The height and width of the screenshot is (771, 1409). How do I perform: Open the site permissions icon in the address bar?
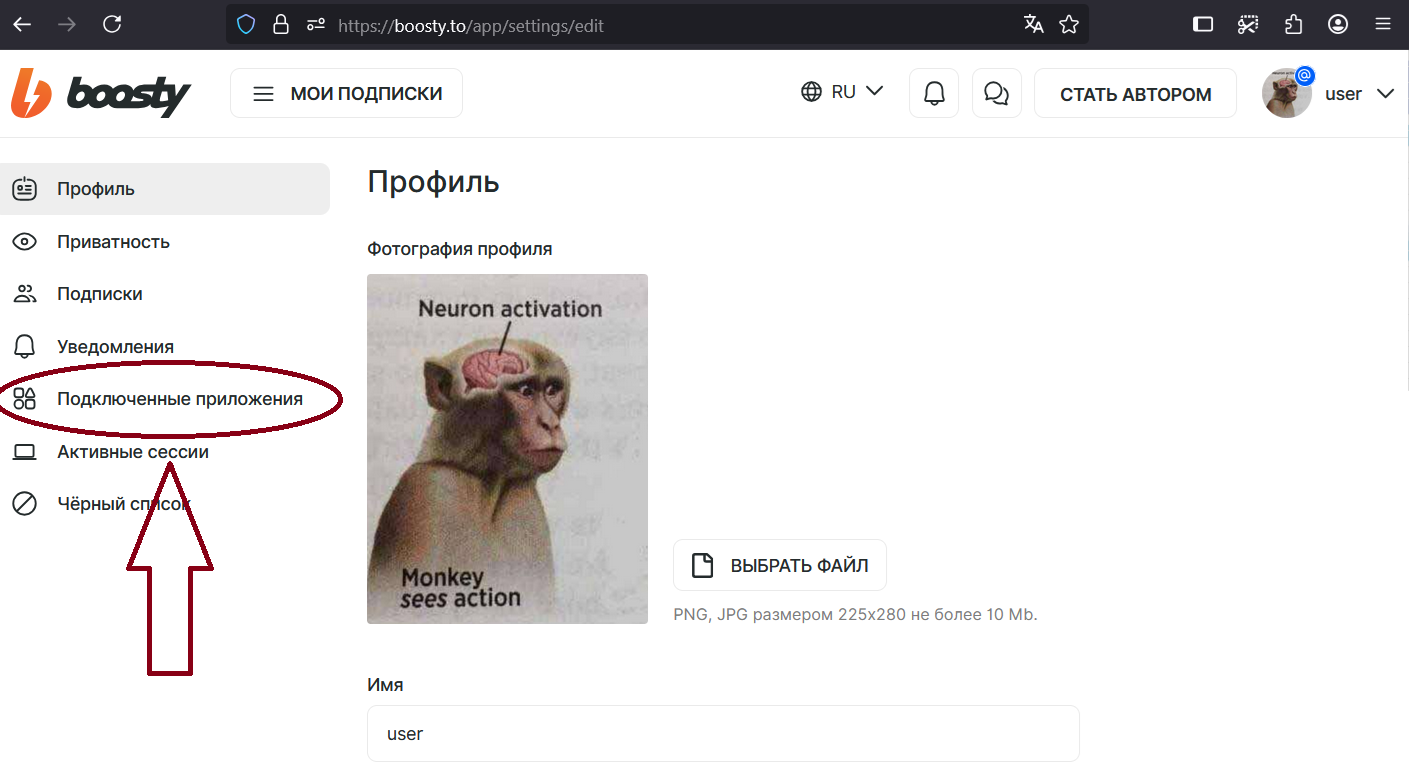316,25
